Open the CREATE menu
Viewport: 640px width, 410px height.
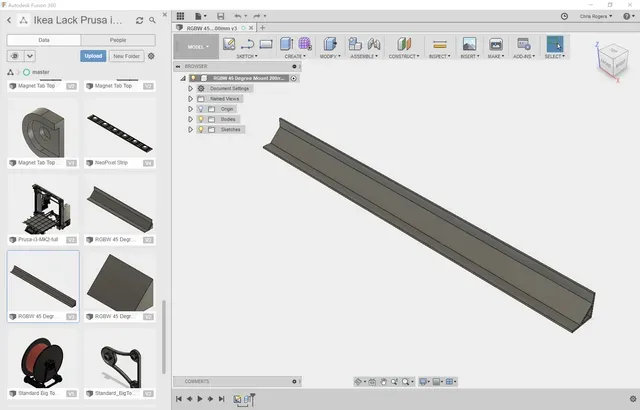[295, 56]
